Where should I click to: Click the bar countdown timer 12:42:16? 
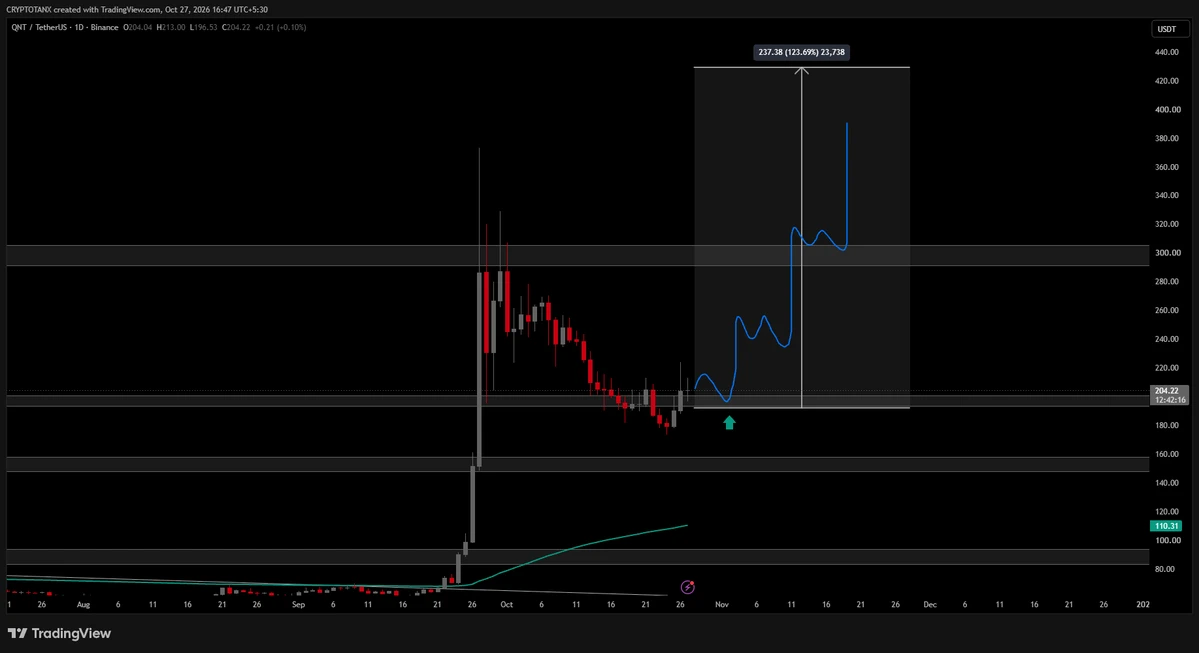(1170, 400)
